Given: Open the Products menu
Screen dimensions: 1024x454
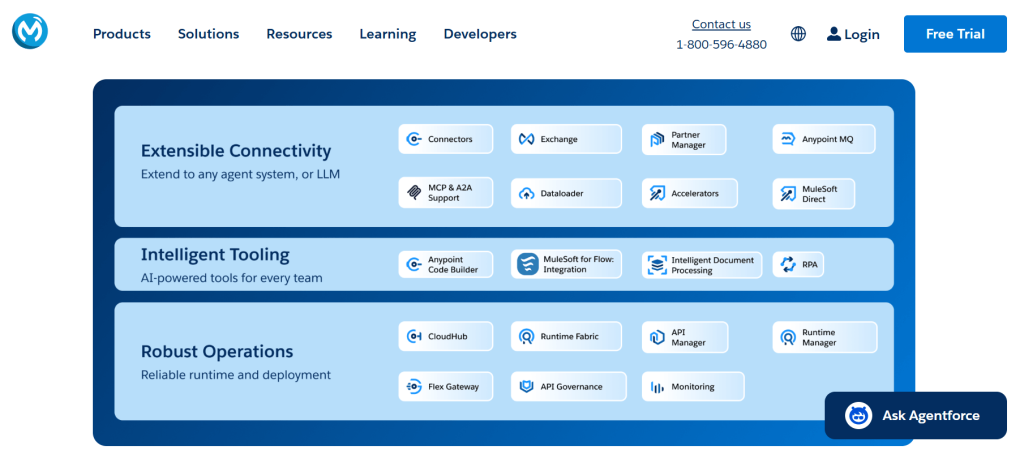Looking at the screenshot, I should [x=121, y=34].
